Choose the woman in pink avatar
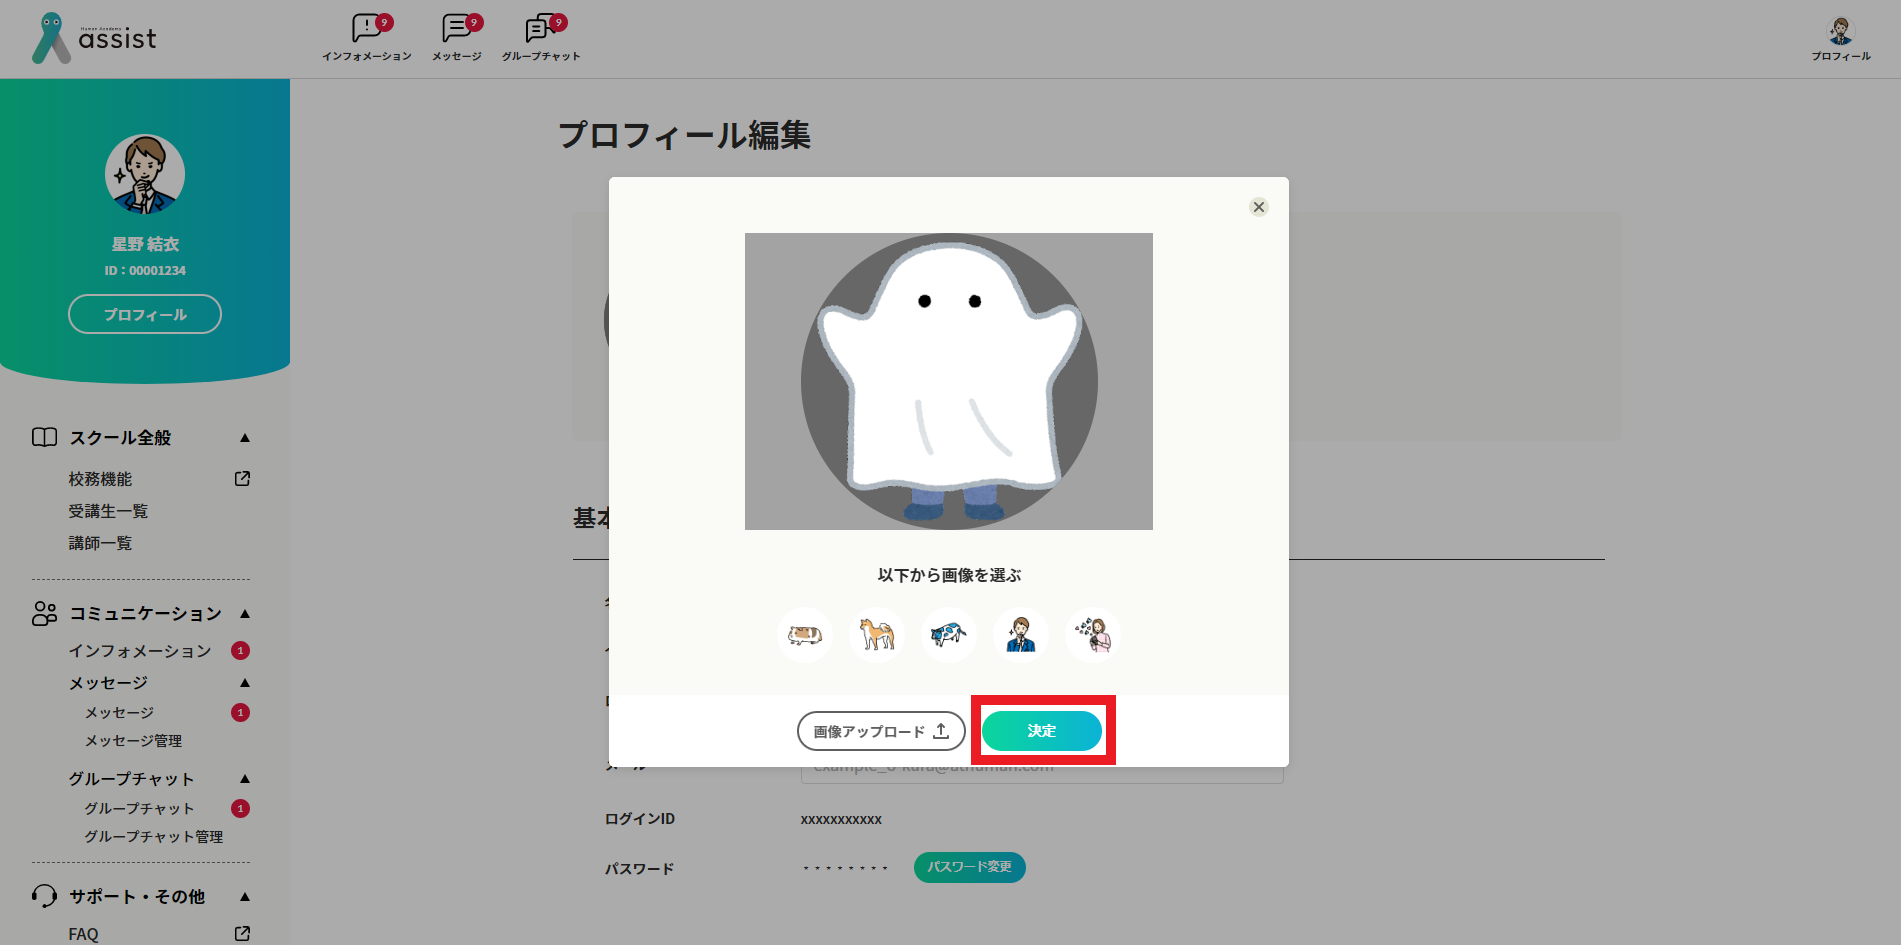Image resolution: width=1901 pixels, height=945 pixels. tap(1093, 635)
